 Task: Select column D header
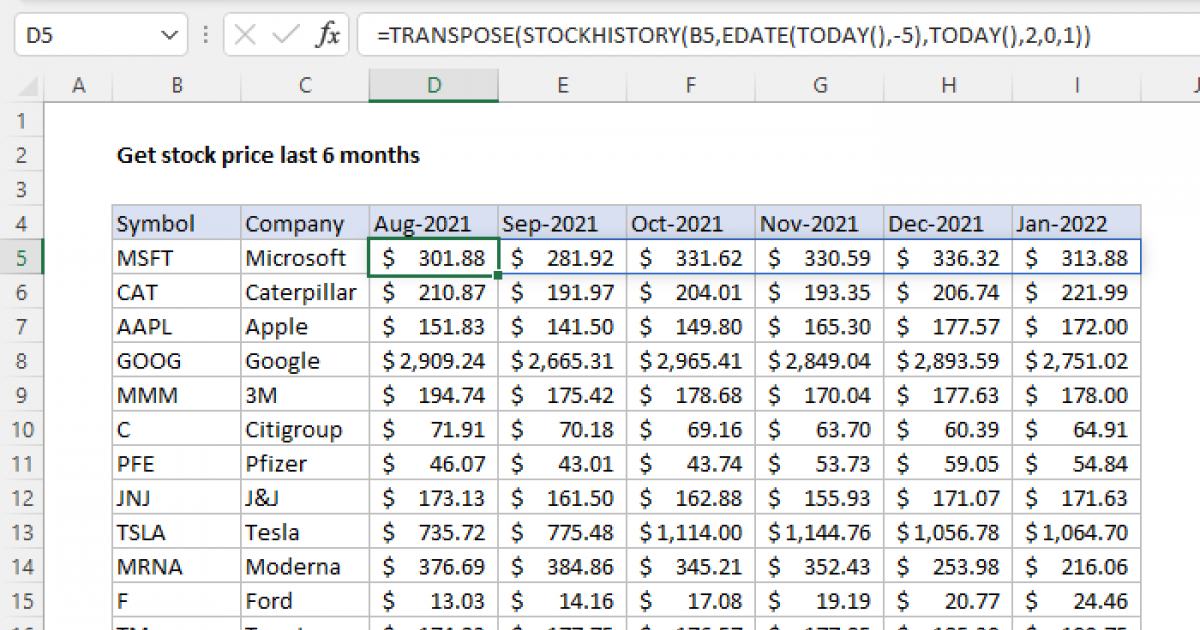click(x=433, y=86)
